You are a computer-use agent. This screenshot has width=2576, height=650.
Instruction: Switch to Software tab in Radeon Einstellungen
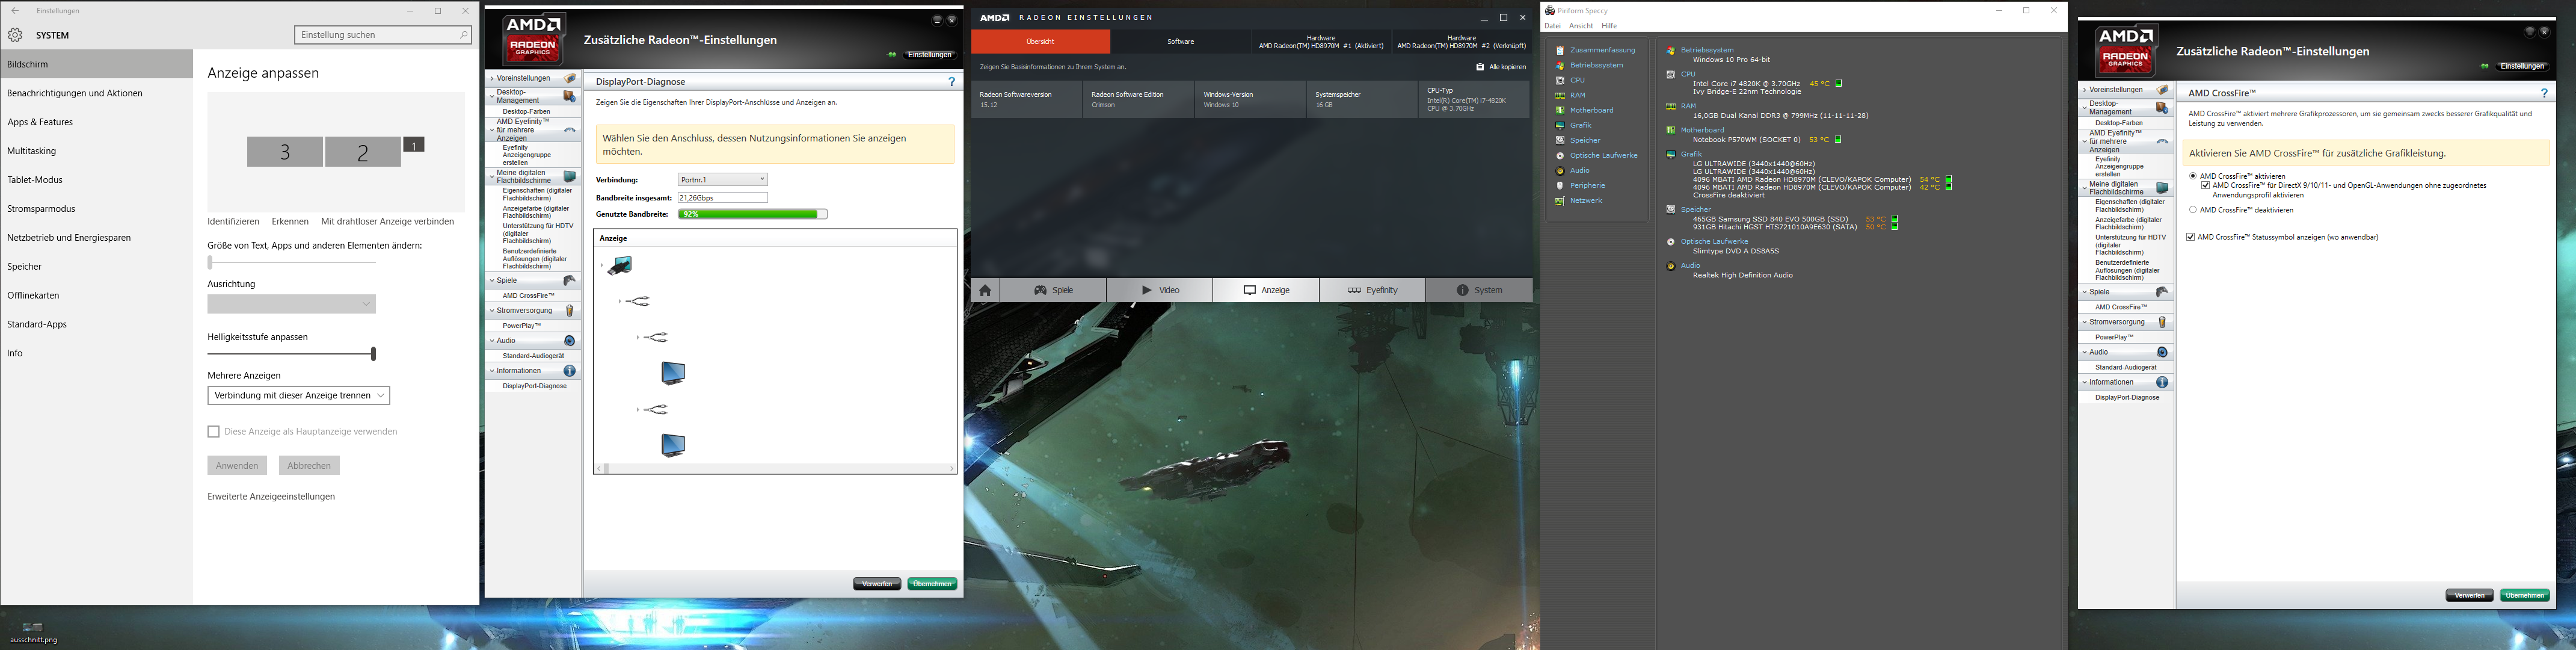[1180, 42]
